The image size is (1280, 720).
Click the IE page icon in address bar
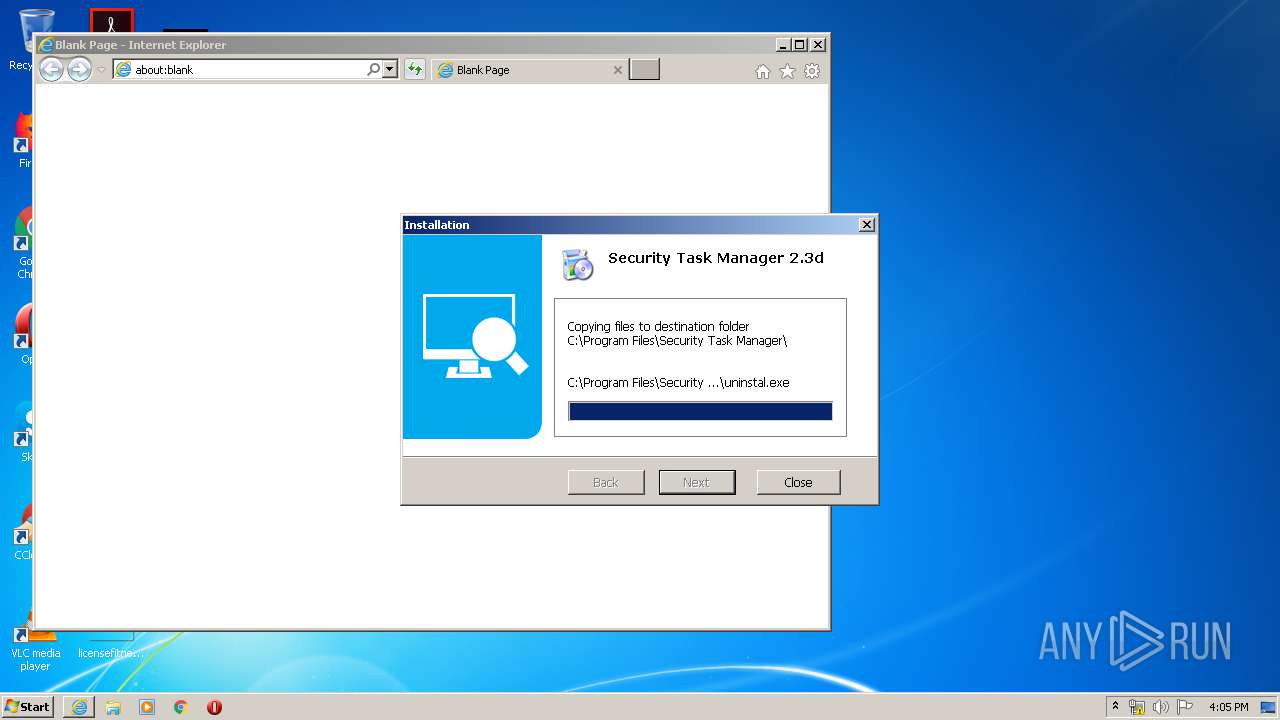(124, 70)
